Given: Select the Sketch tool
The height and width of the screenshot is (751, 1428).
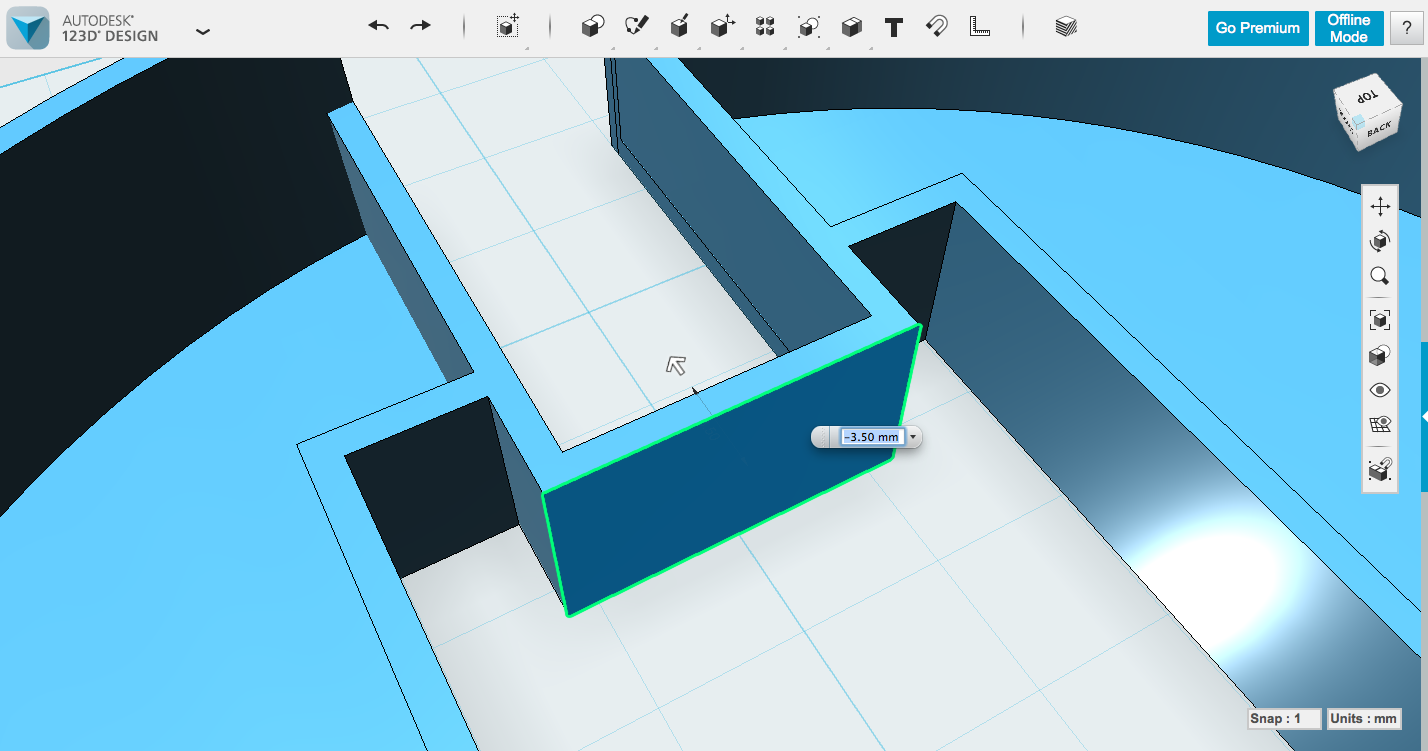Looking at the screenshot, I should click(x=635, y=27).
